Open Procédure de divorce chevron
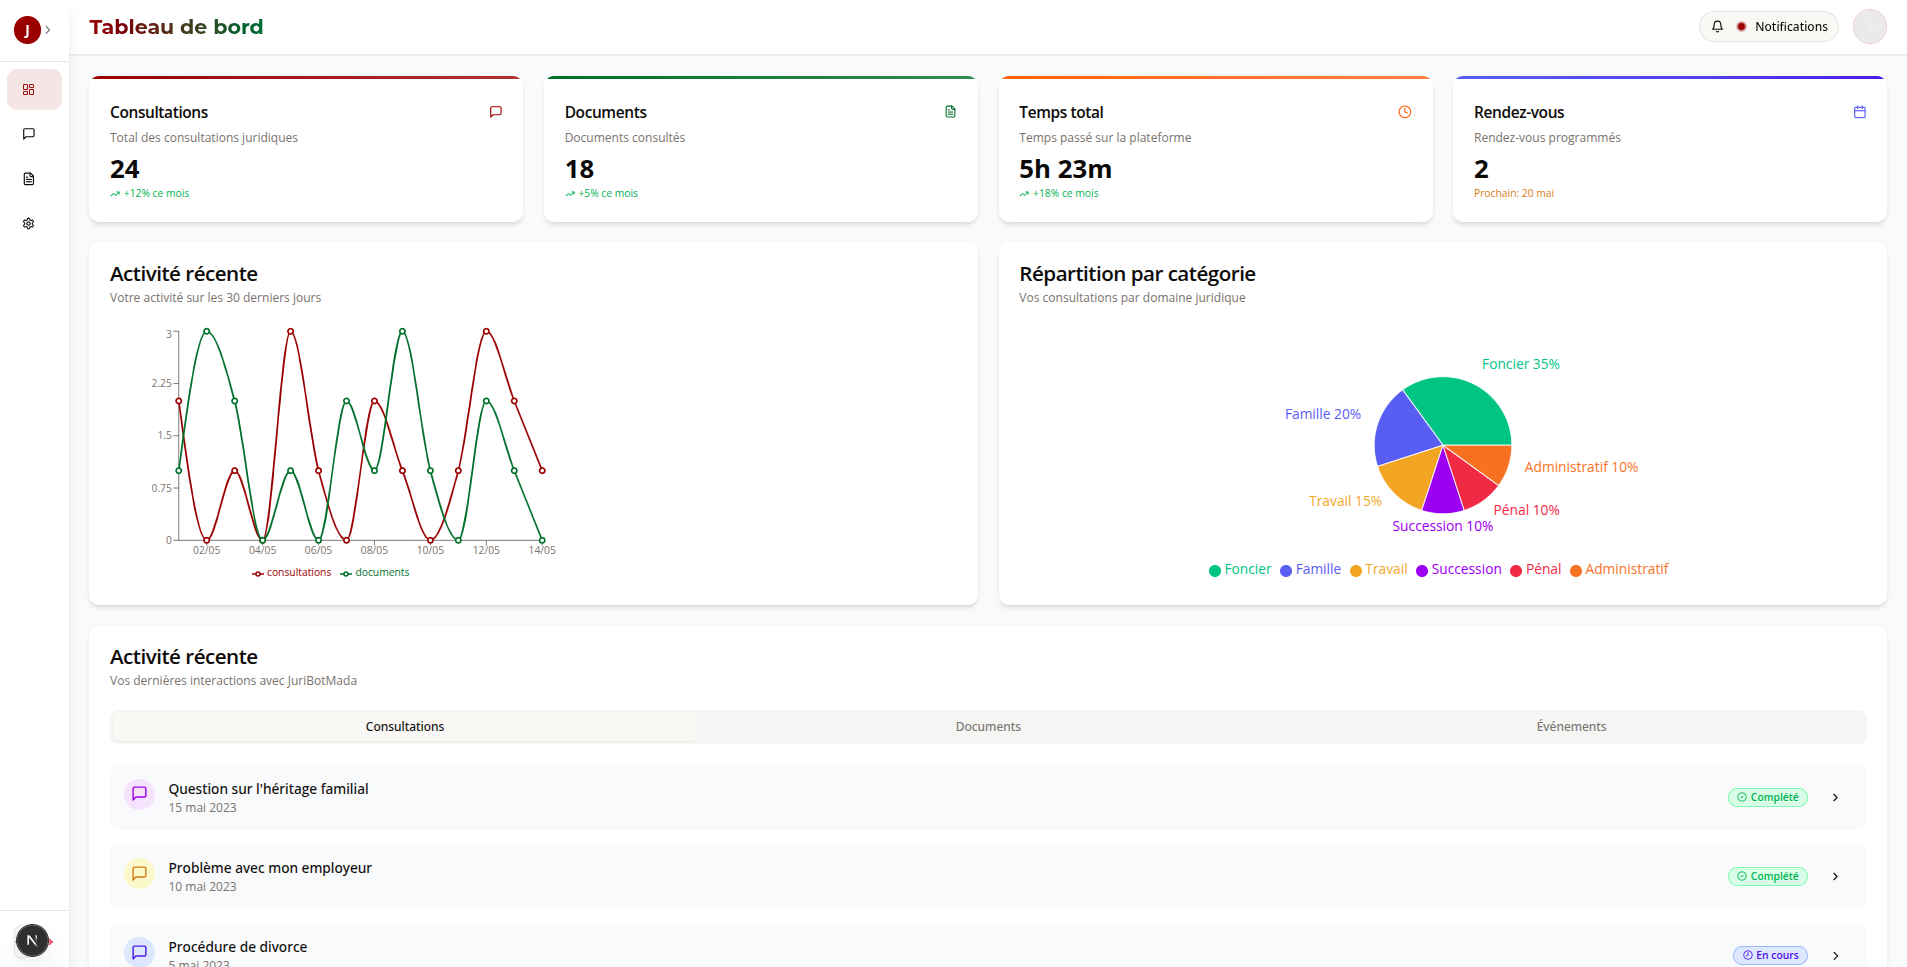 (1835, 956)
